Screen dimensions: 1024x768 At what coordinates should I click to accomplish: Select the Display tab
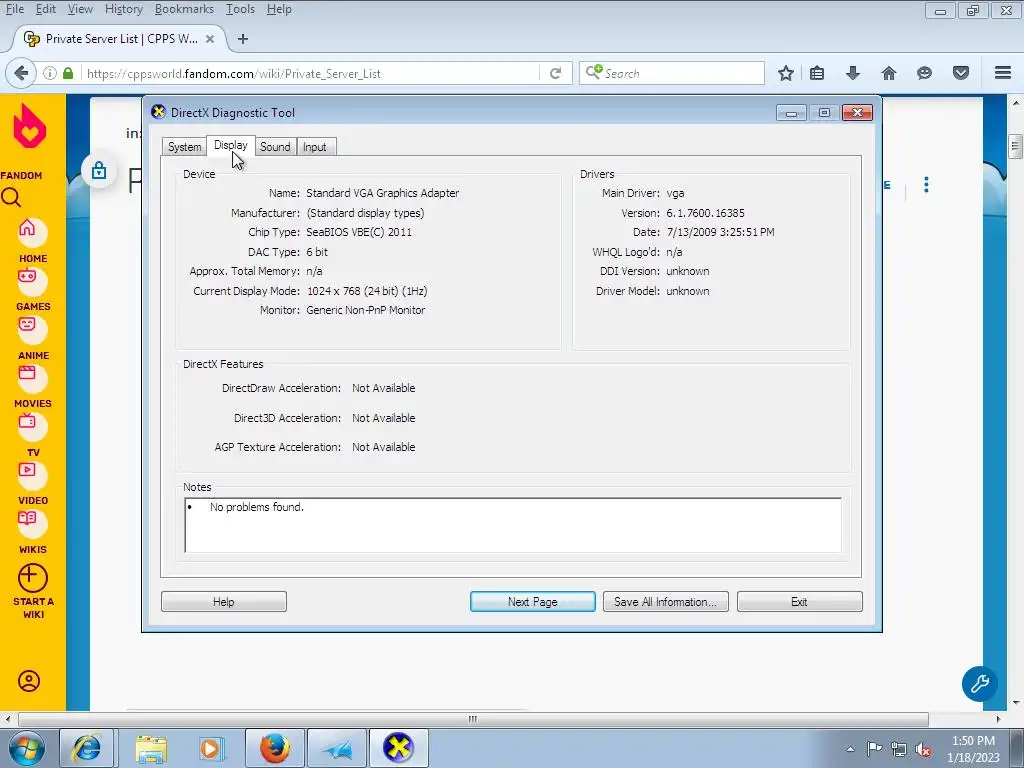[x=231, y=145]
